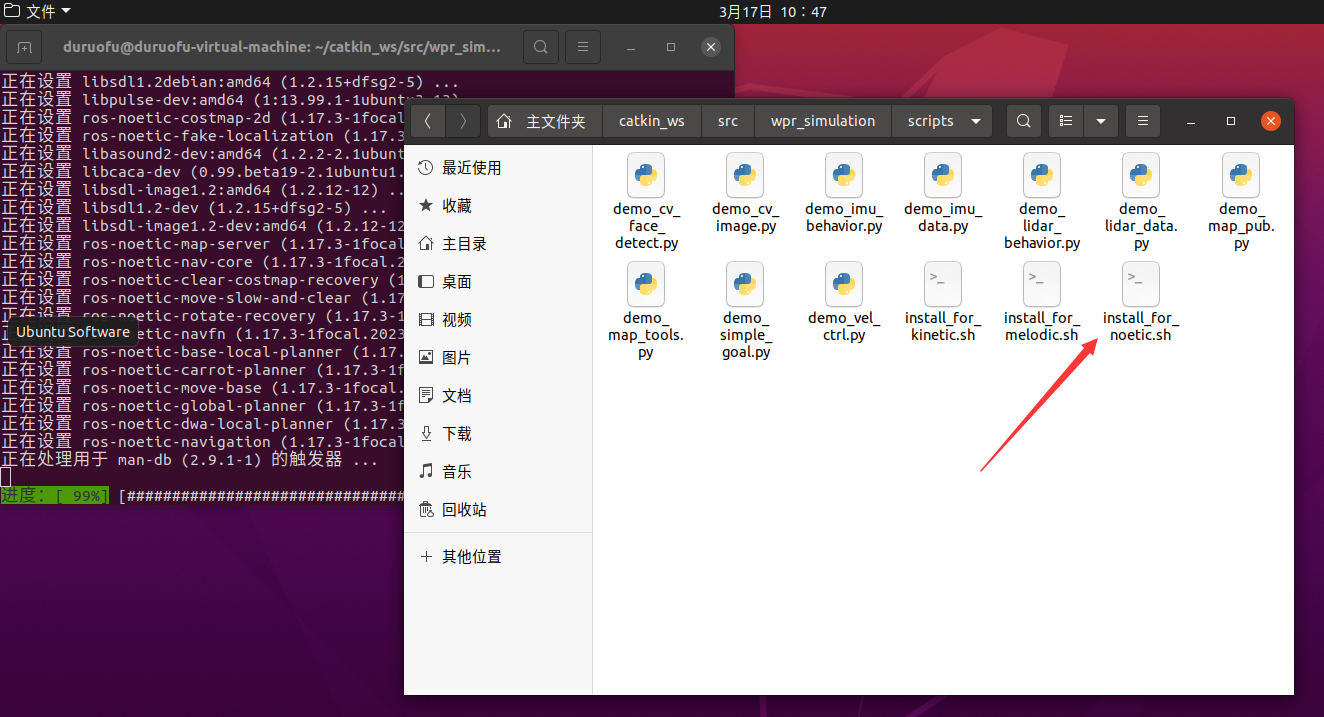This screenshot has width=1324, height=717.
Task: Click the terminal search icon
Action: [540, 47]
